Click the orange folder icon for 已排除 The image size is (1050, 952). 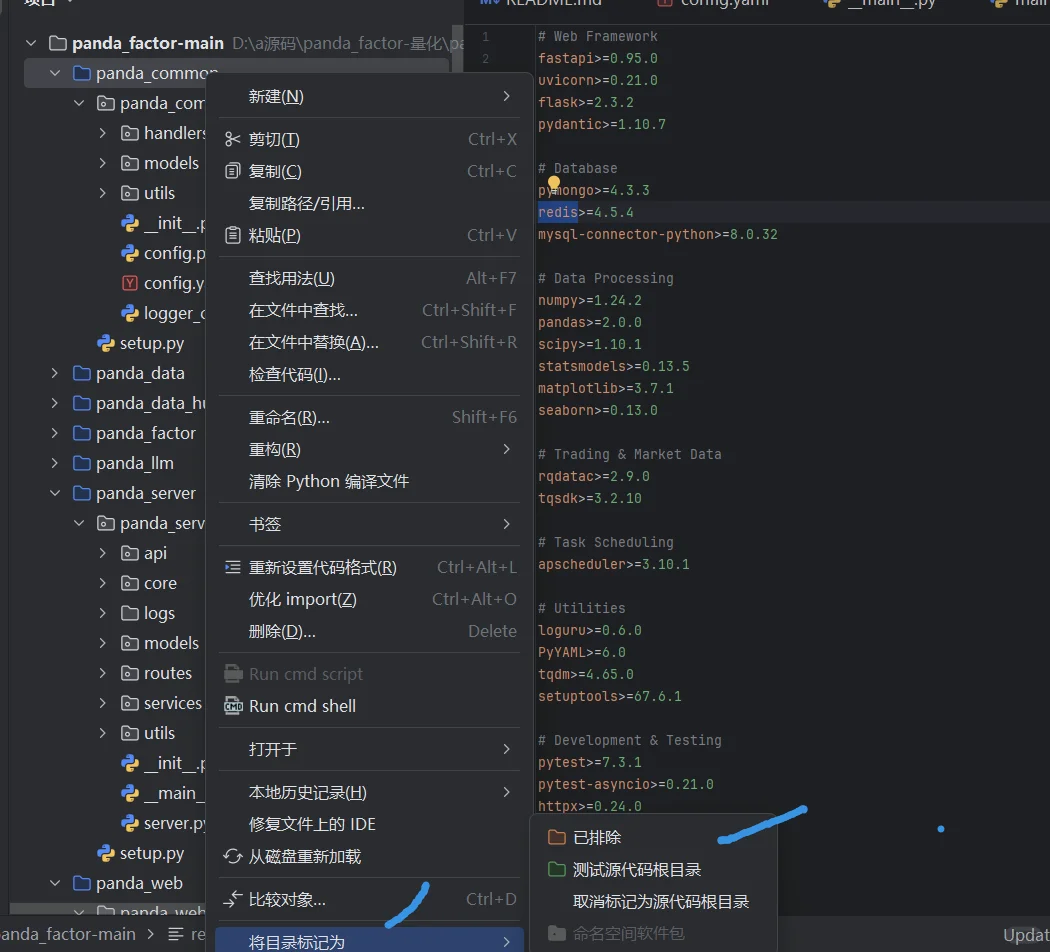pos(556,837)
